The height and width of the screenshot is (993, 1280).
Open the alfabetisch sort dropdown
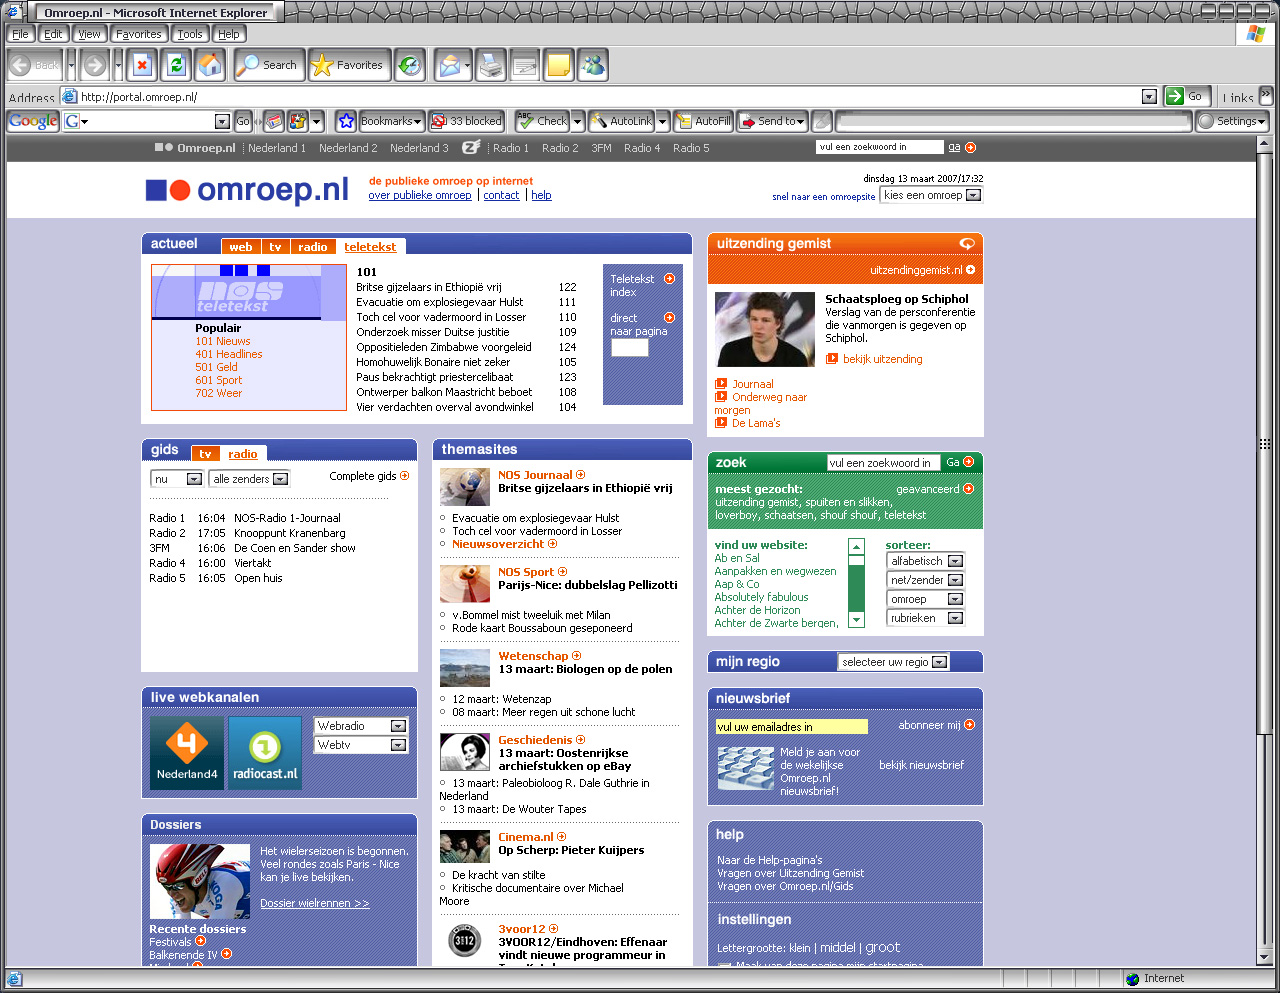[x=926, y=561]
